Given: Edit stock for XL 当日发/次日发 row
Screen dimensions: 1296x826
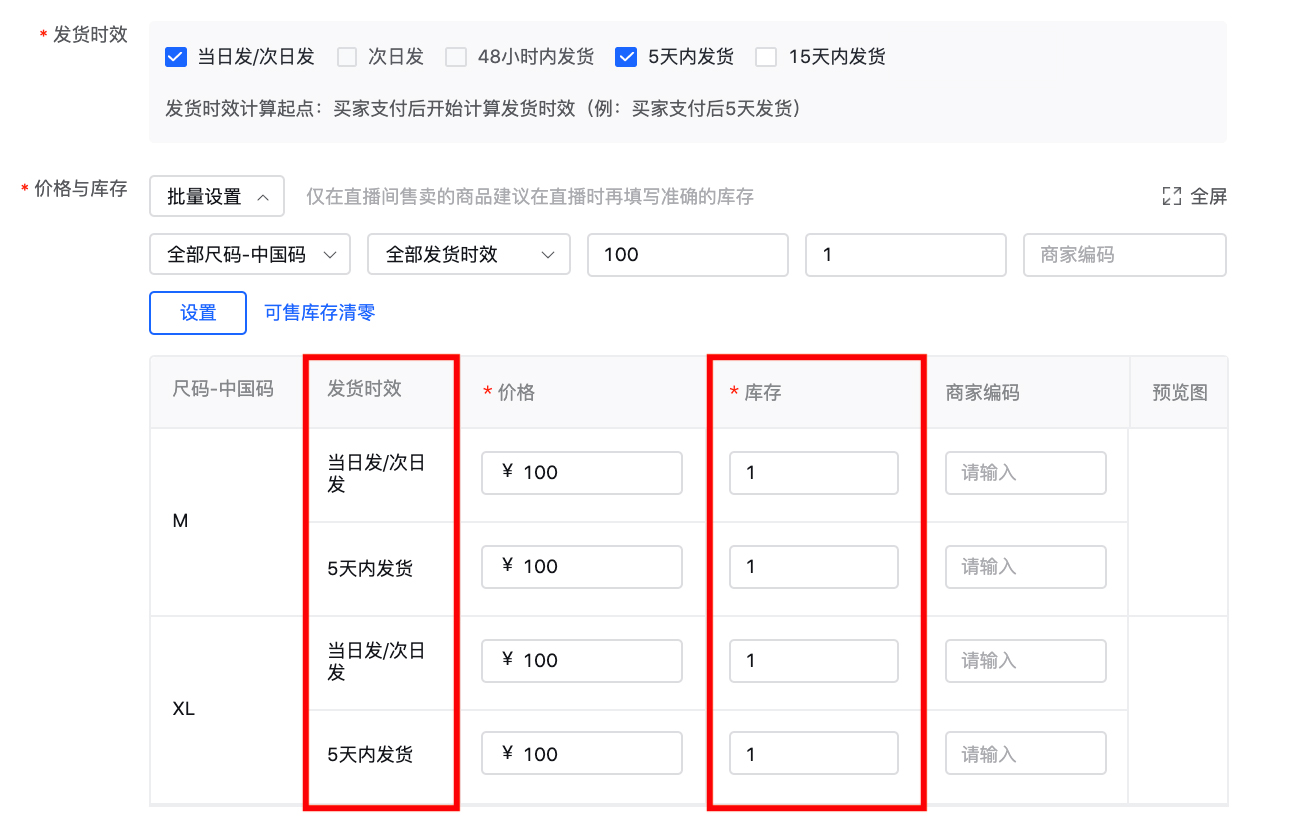Looking at the screenshot, I should coord(813,661).
